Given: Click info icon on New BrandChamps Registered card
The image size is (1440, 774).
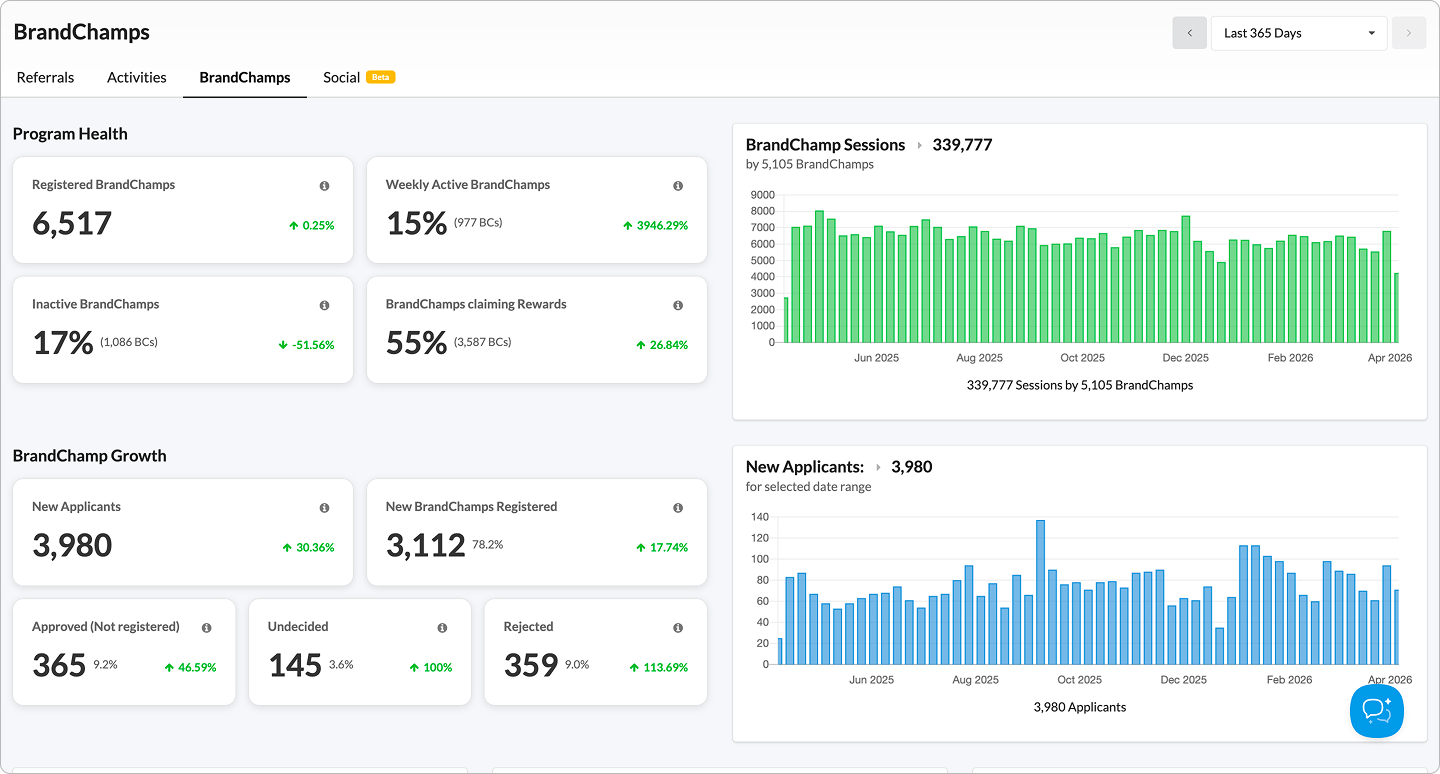Looking at the screenshot, I should click(x=678, y=508).
